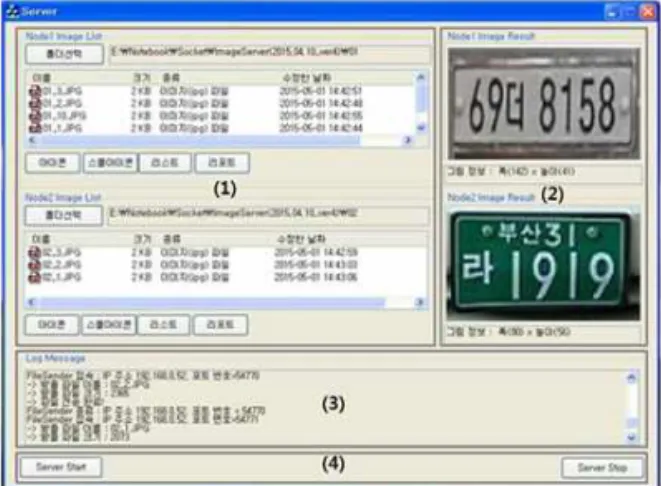Click the Node2 list scroll left arrow
Image resolution: width=661 pixels, height=486 pixels.
click(x=32, y=302)
